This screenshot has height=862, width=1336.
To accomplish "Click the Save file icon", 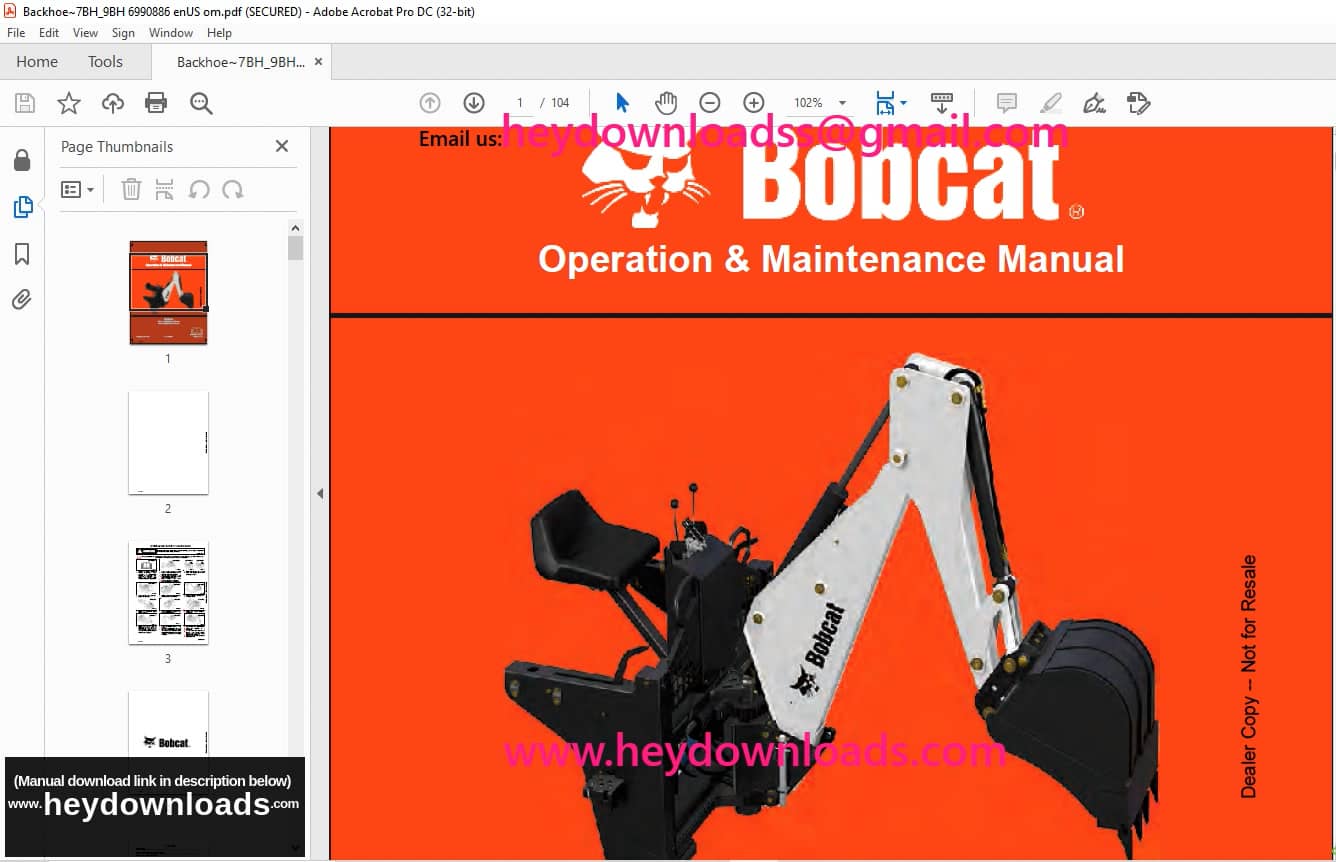I will tap(25, 103).
